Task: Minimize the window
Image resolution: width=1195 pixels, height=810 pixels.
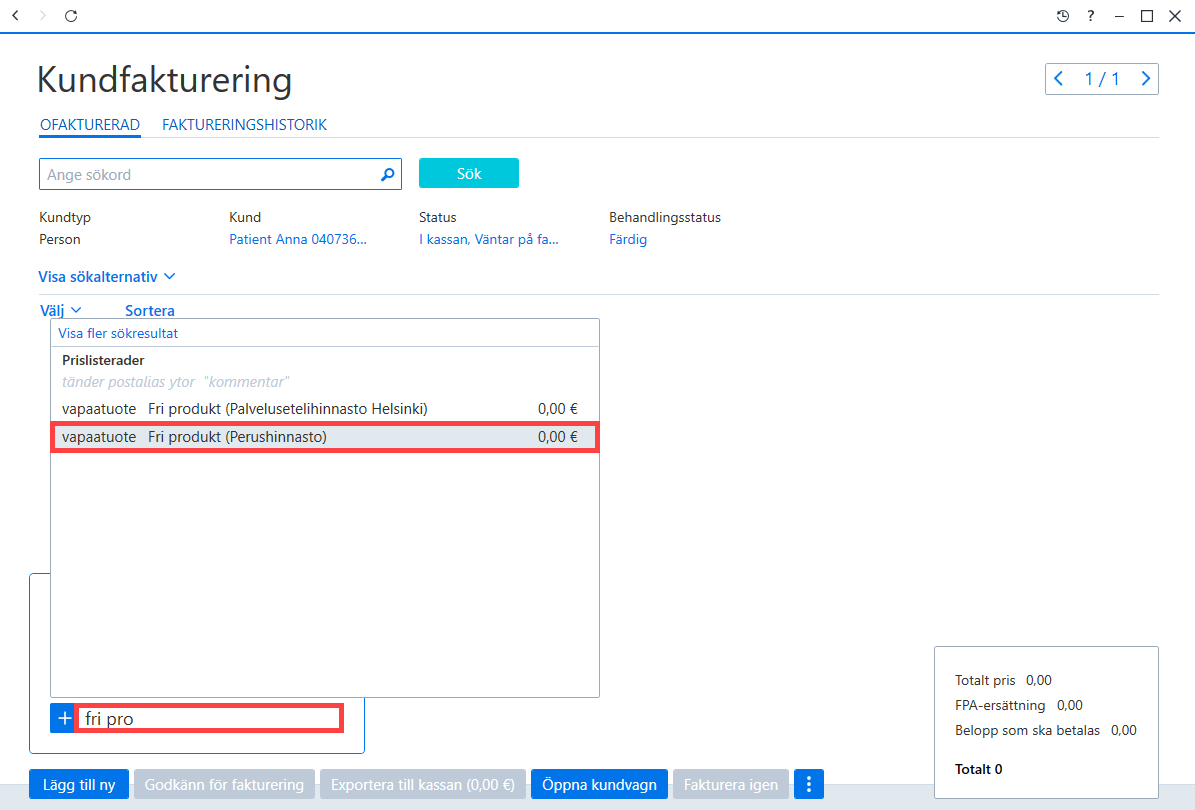Action: tap(1119, 16)
